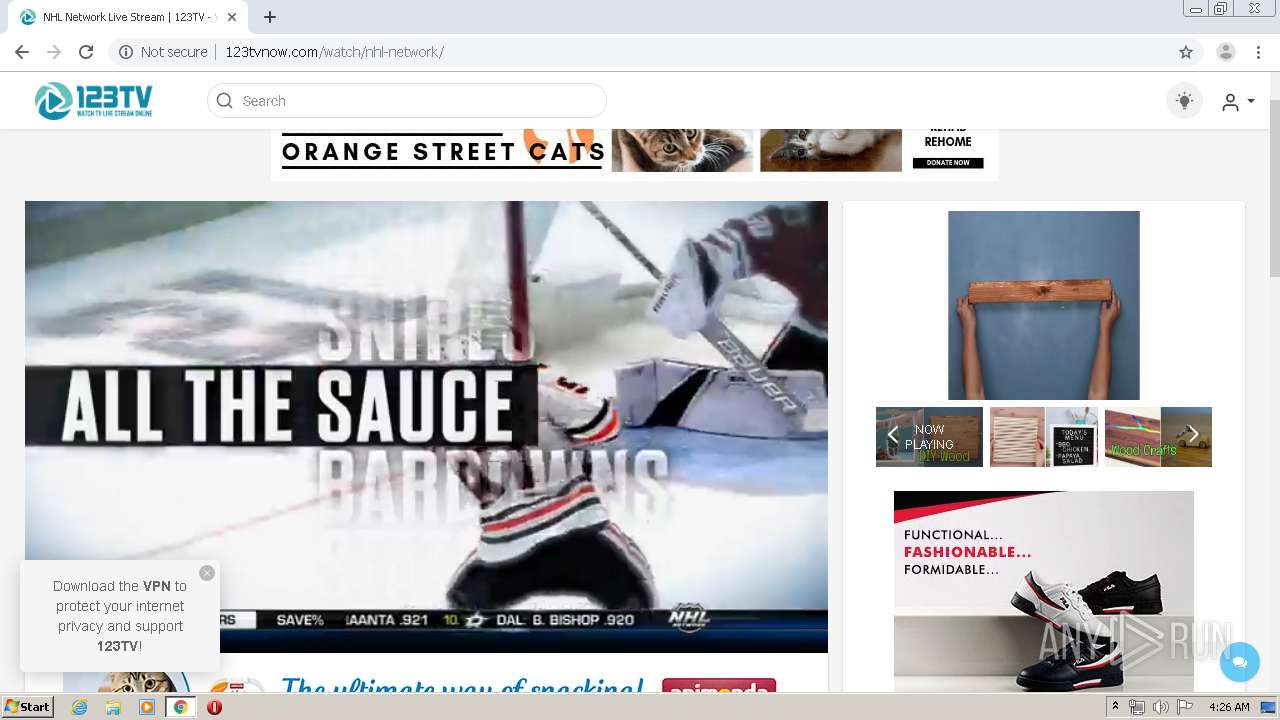1280x720 pixels.
Task: Close the VPN download popup
Action: click(x=207, y=573)
